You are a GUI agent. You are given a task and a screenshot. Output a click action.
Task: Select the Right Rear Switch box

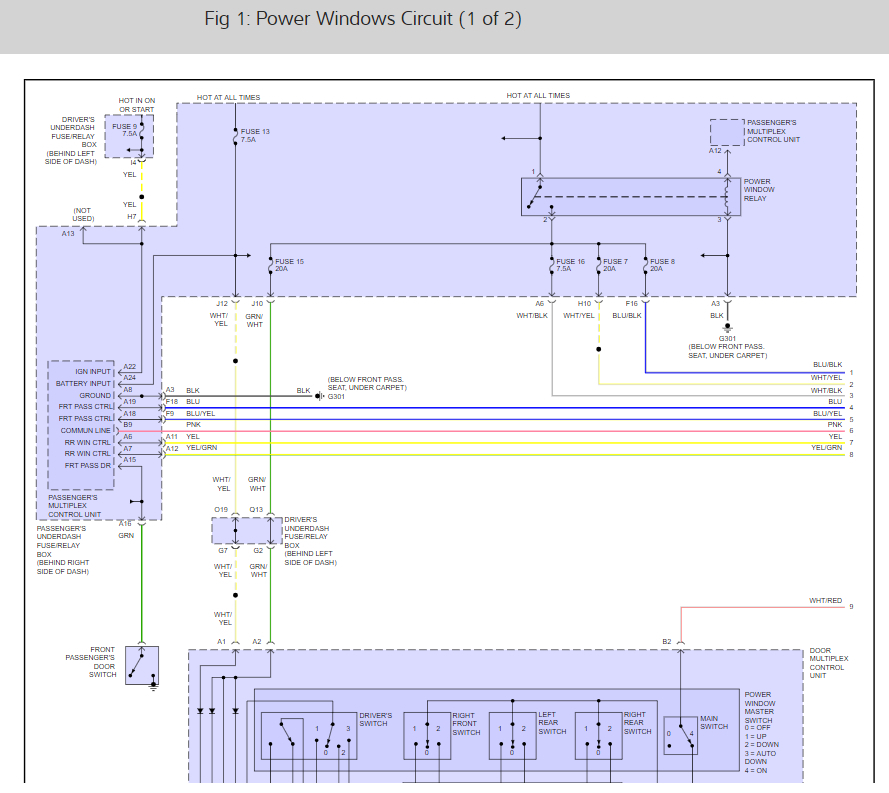pyautogui.click(x=598, y=736)
